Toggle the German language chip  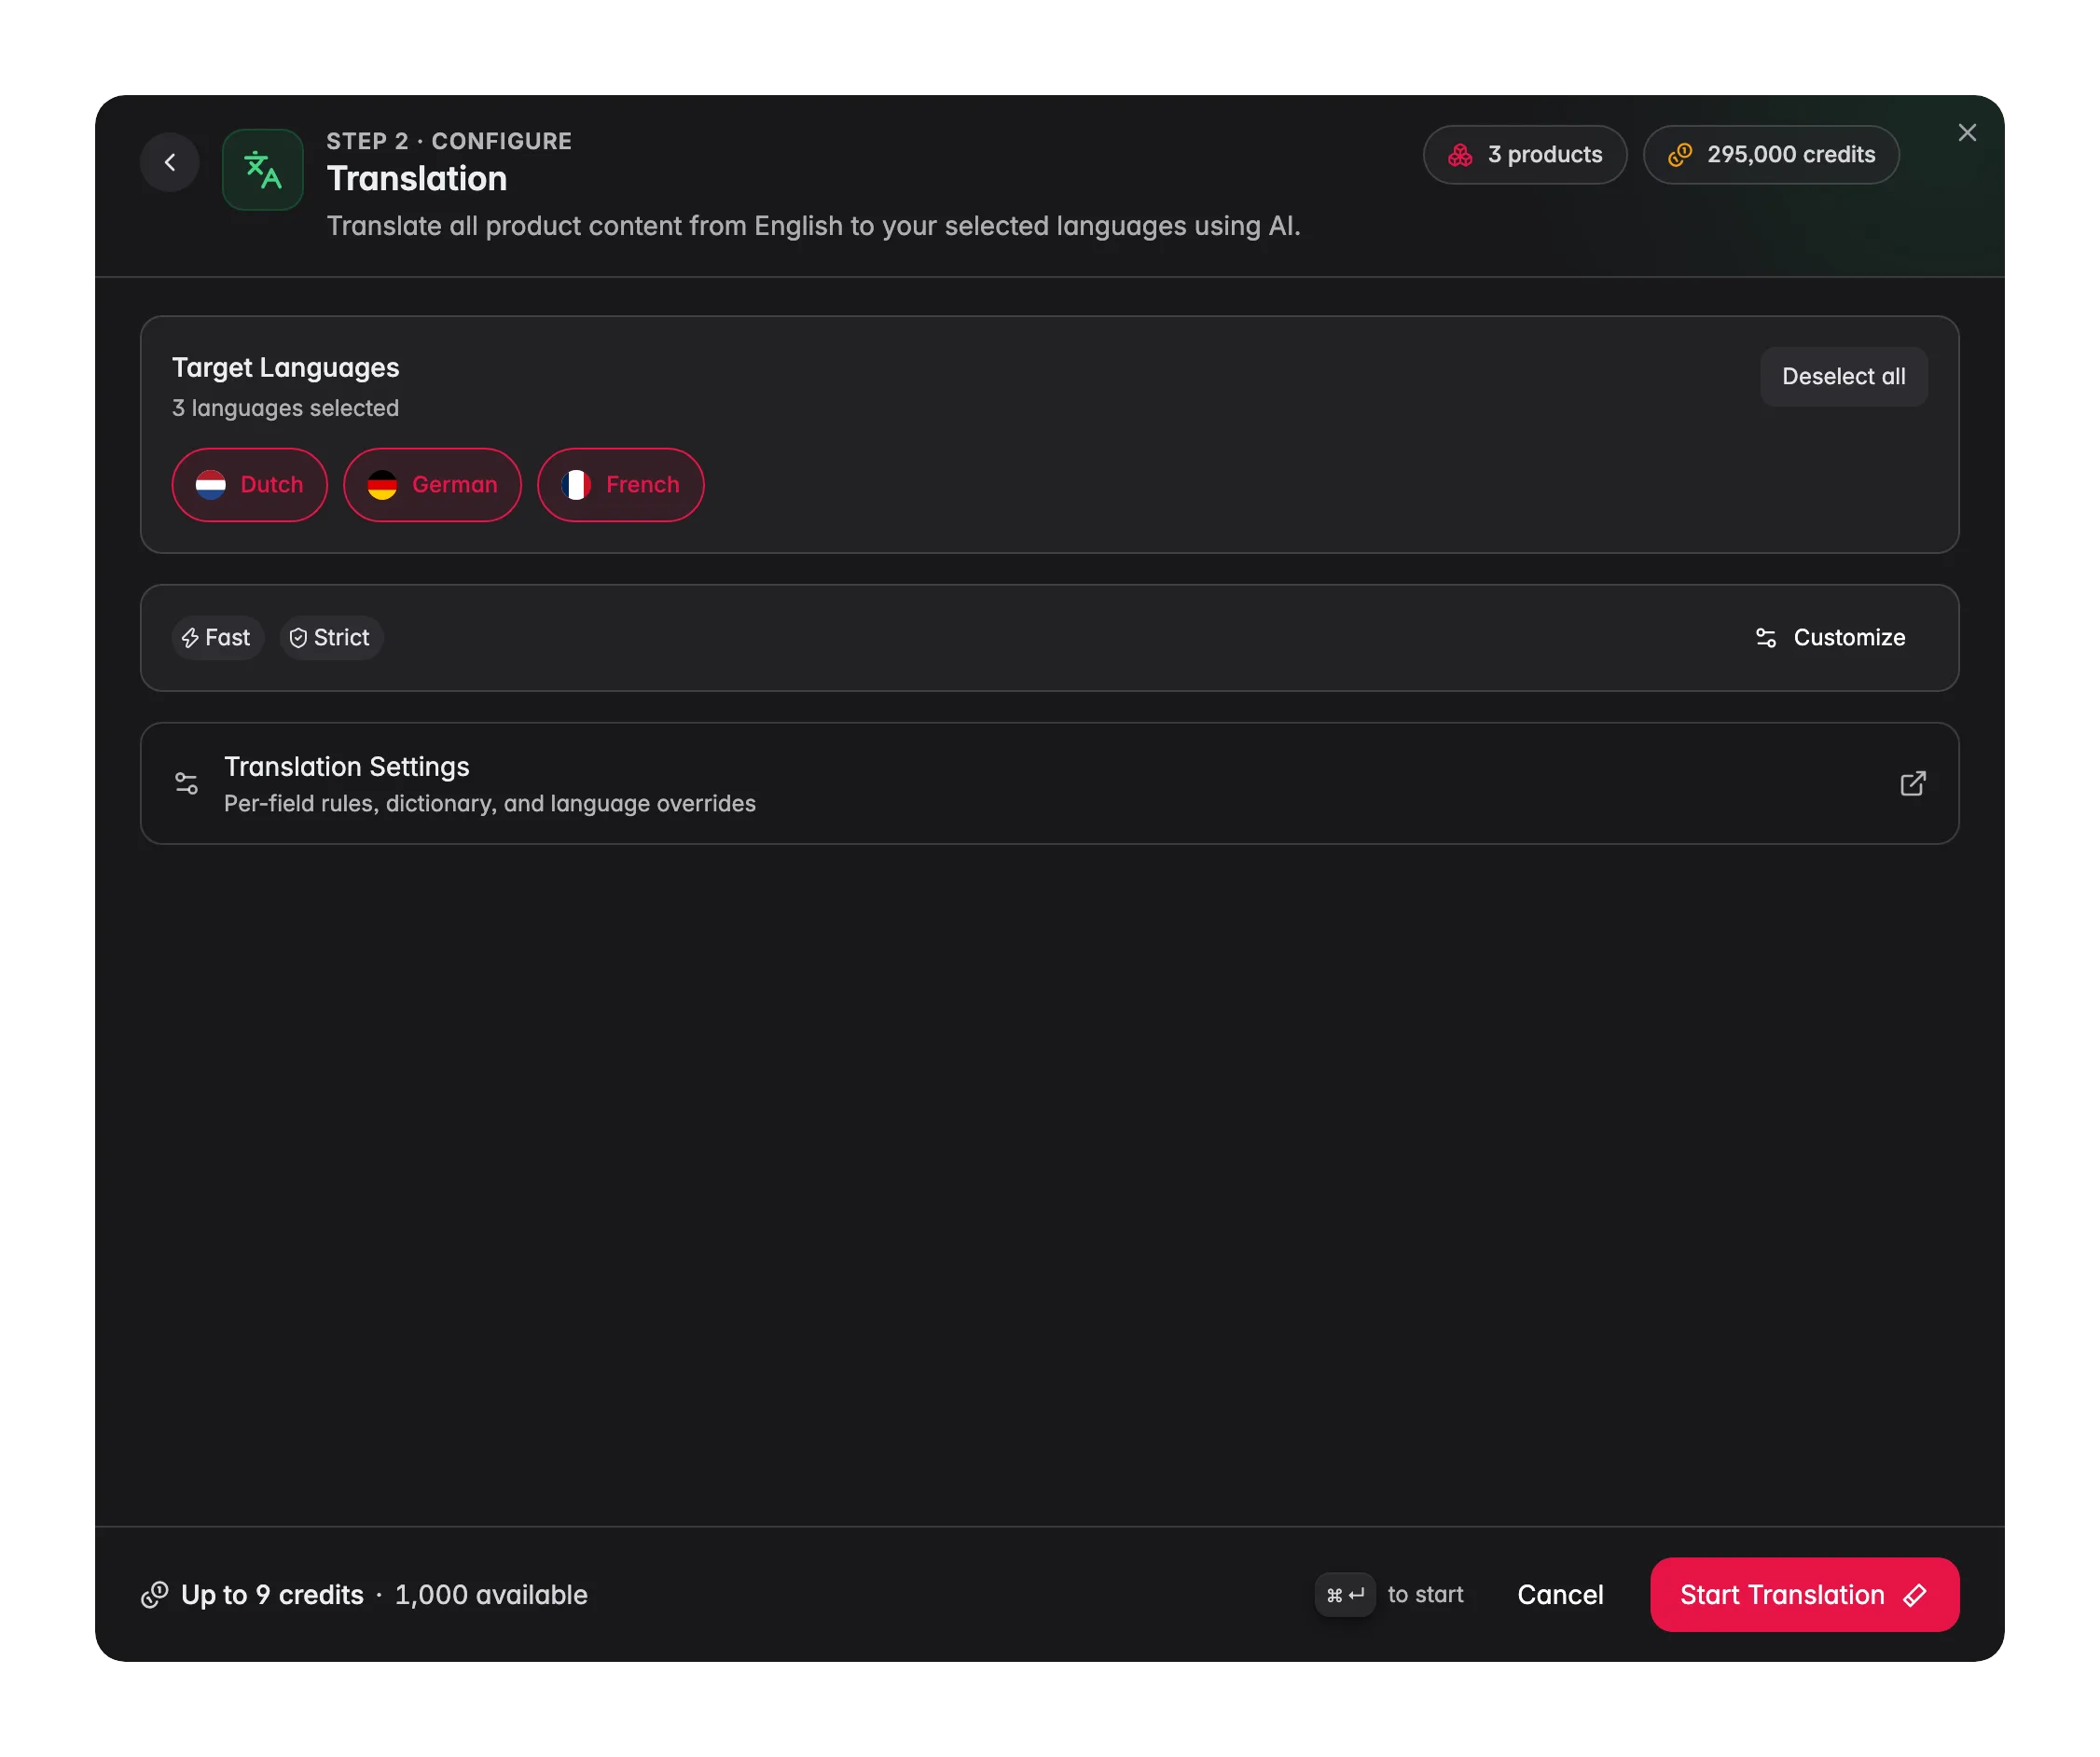point(432,485)
